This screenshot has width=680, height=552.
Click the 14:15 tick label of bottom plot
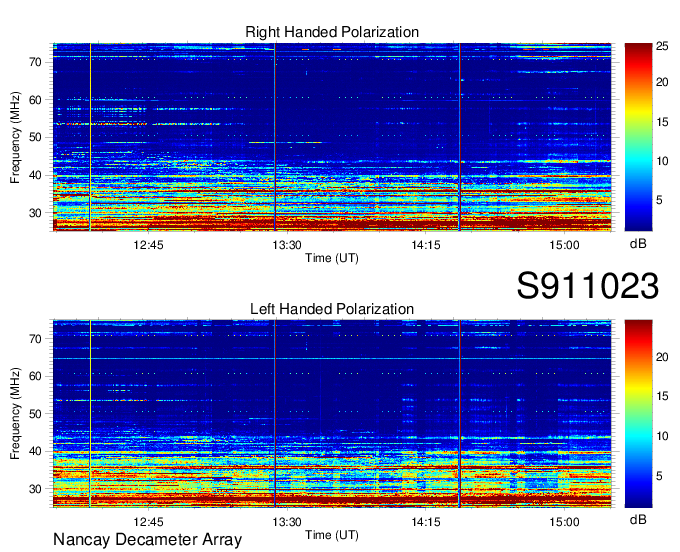[x=425, y=522]
